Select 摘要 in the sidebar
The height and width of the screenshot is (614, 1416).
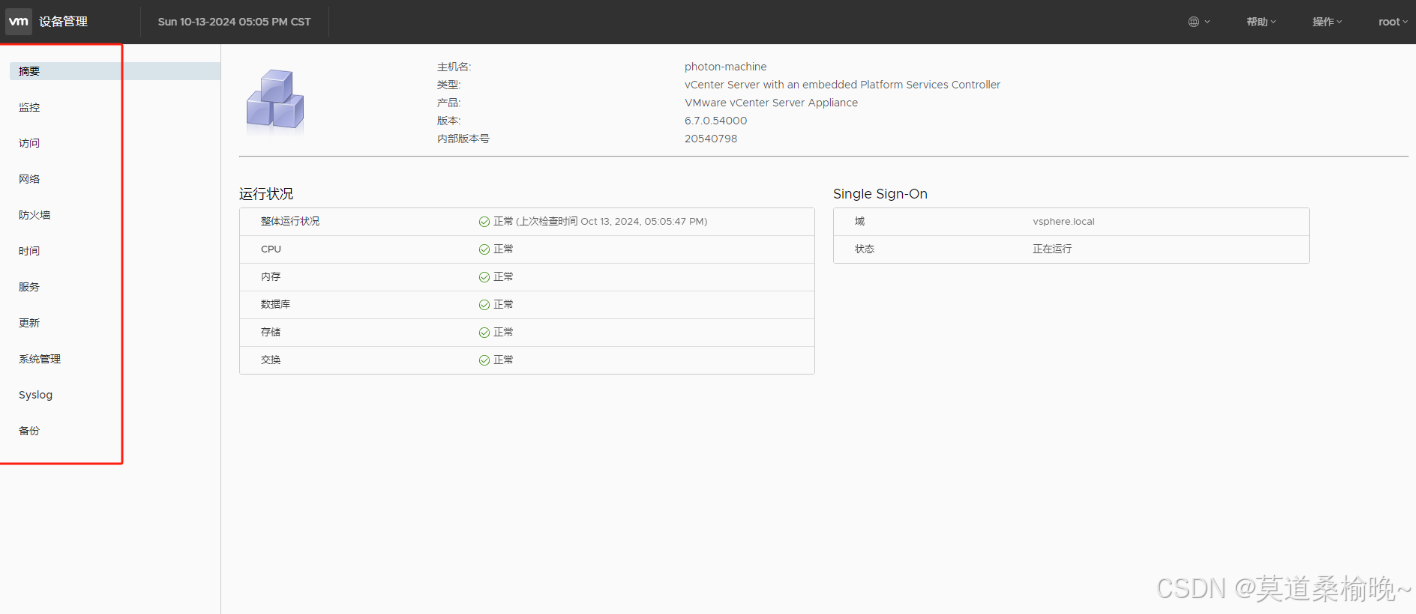114,71
